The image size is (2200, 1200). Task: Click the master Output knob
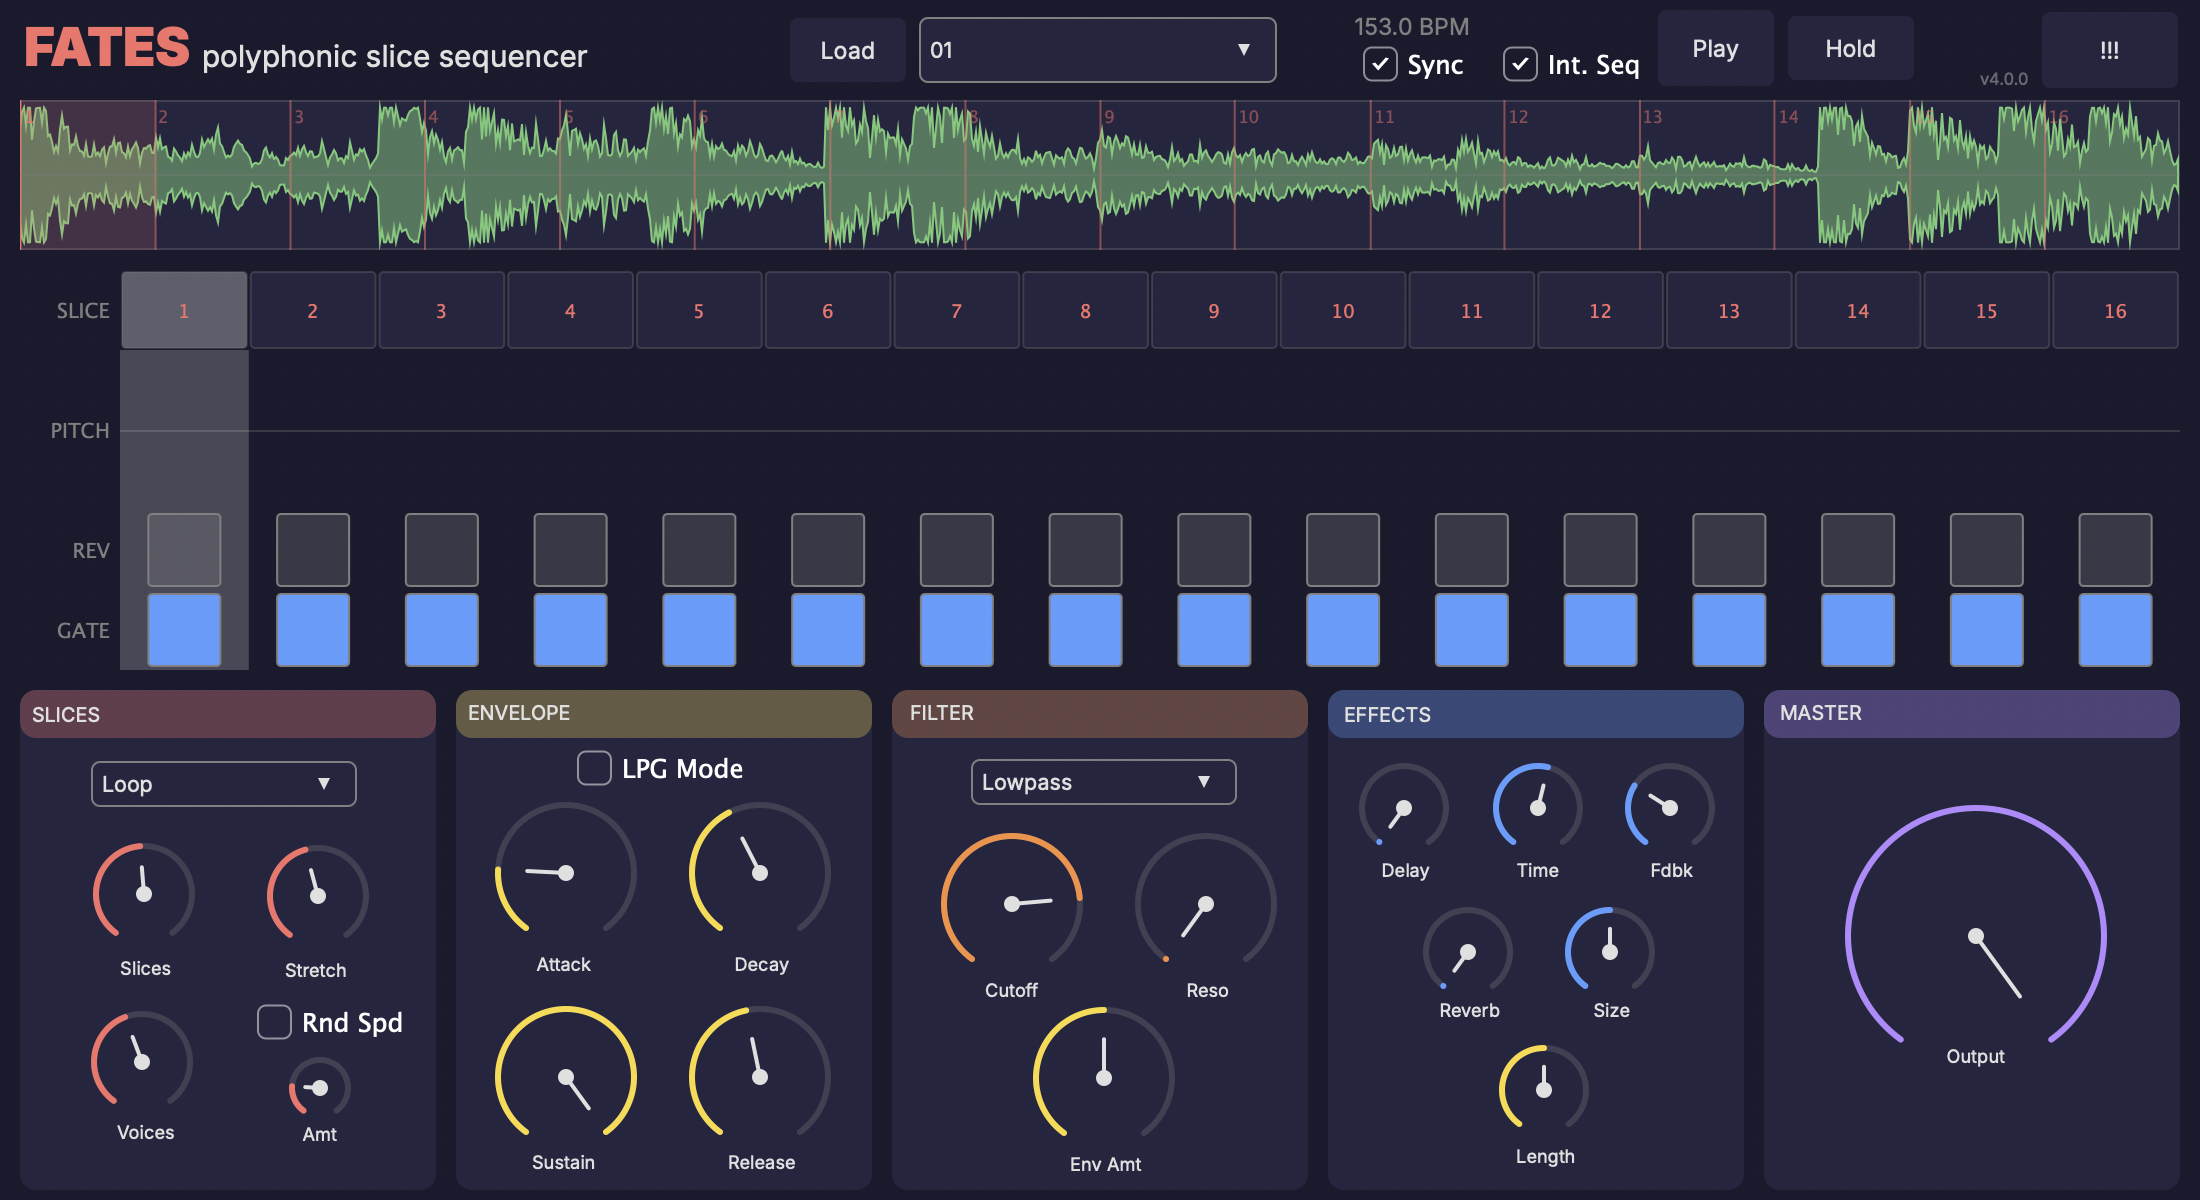1975,937
